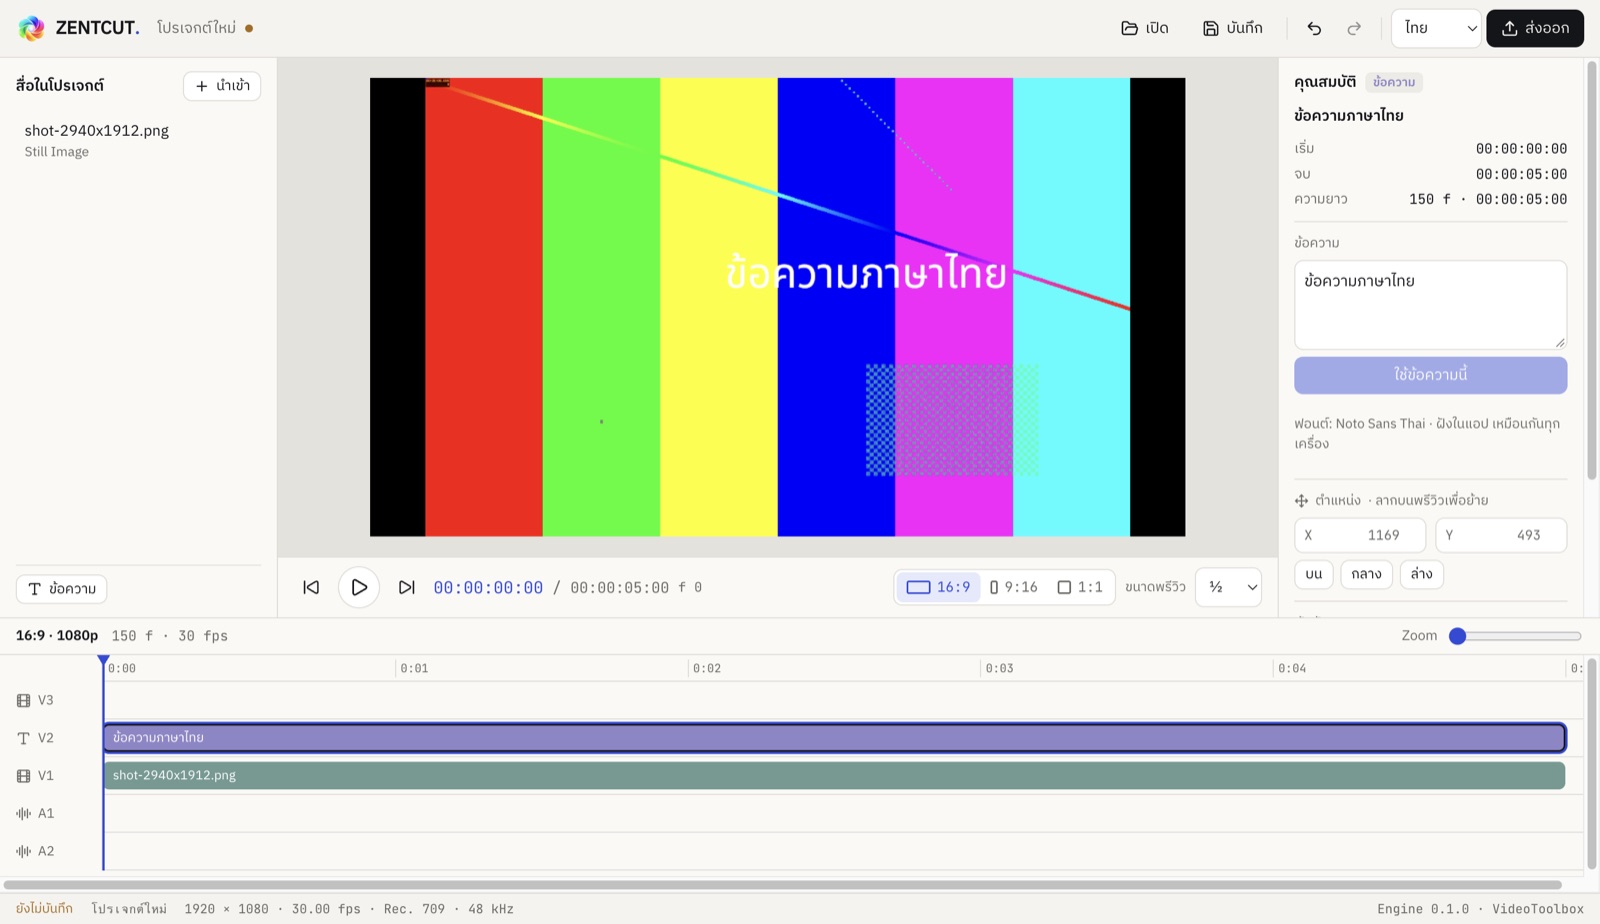
Task: Click the timeline vertical scrollbar
Action: click(x=1591, y=764)
